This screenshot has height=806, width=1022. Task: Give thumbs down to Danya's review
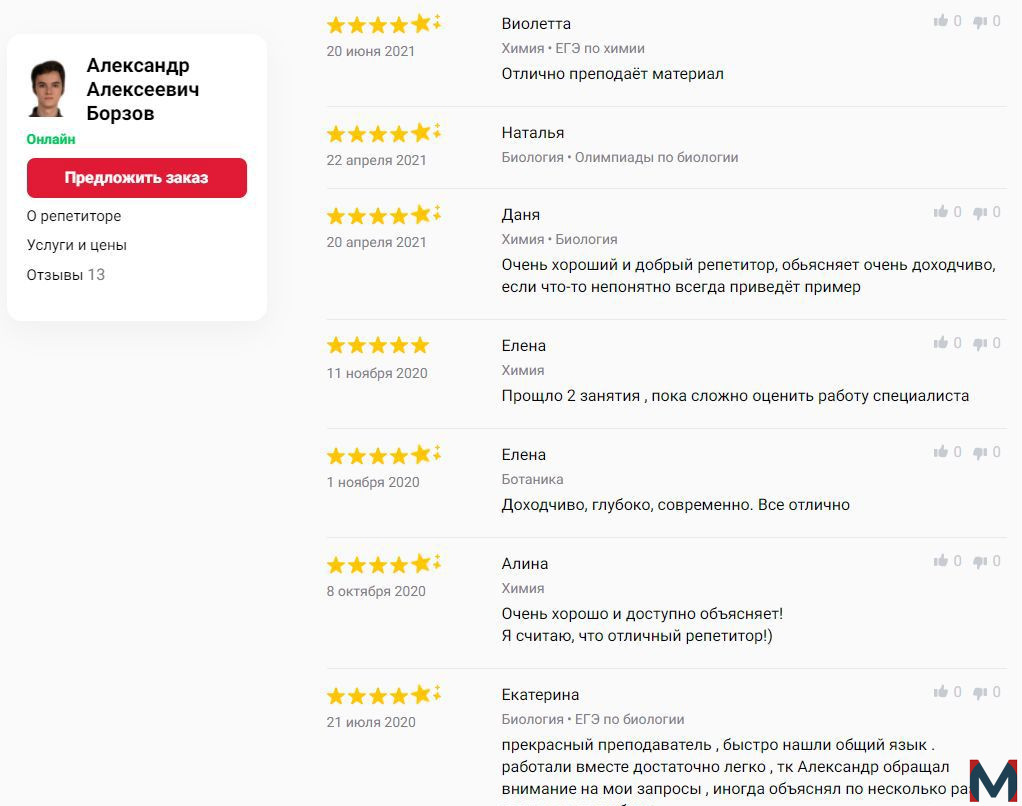[x=980, y=212]
